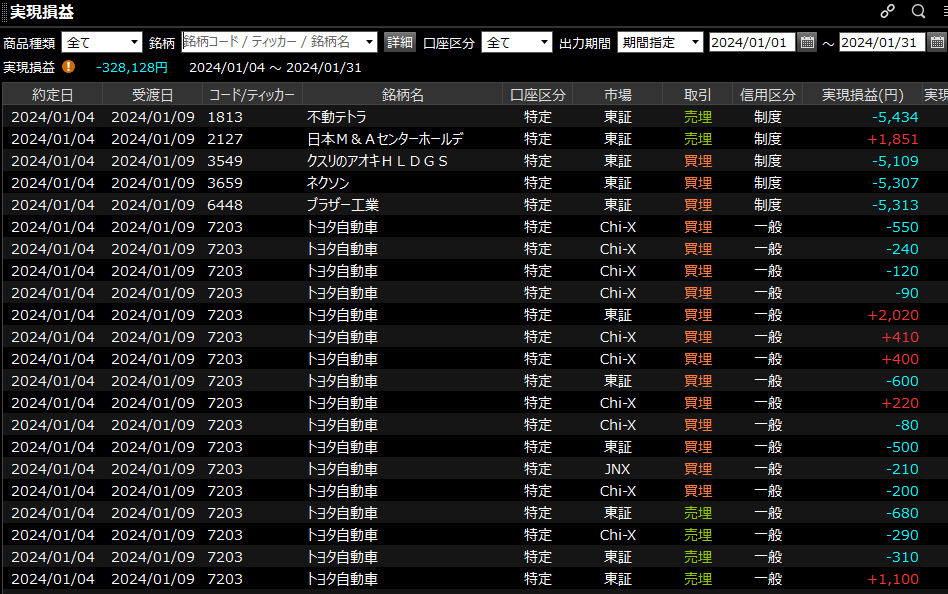Sort by 受渡日 column header
The image size is (948, 594).
pos(152,95)
